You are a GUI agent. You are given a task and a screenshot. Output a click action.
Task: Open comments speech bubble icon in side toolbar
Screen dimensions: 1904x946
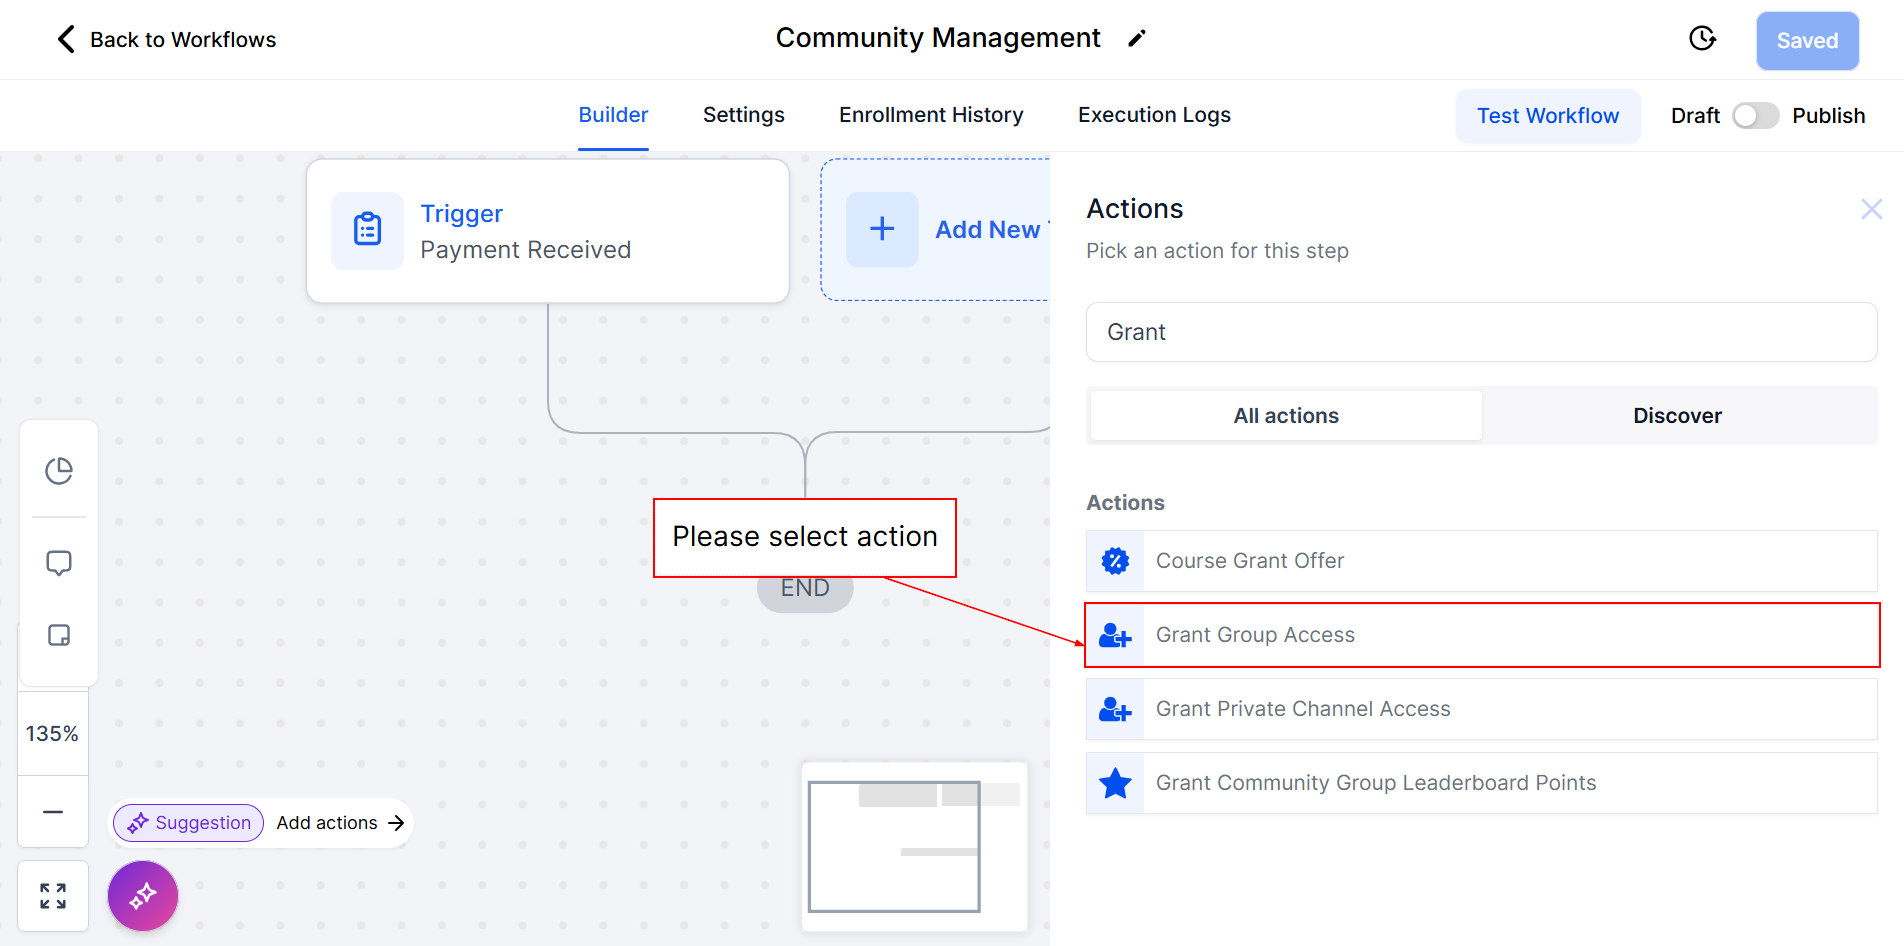point(59,563)
